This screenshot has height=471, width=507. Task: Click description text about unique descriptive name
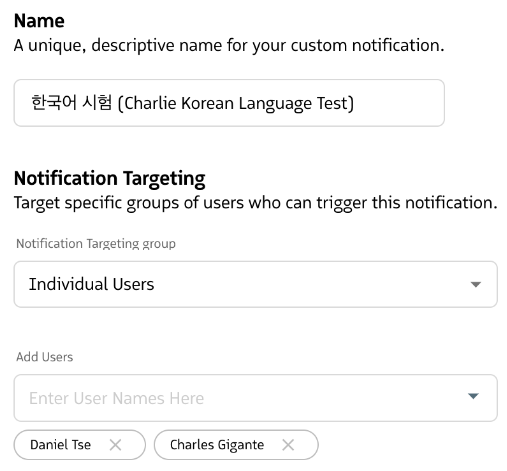tap(229, 45)
